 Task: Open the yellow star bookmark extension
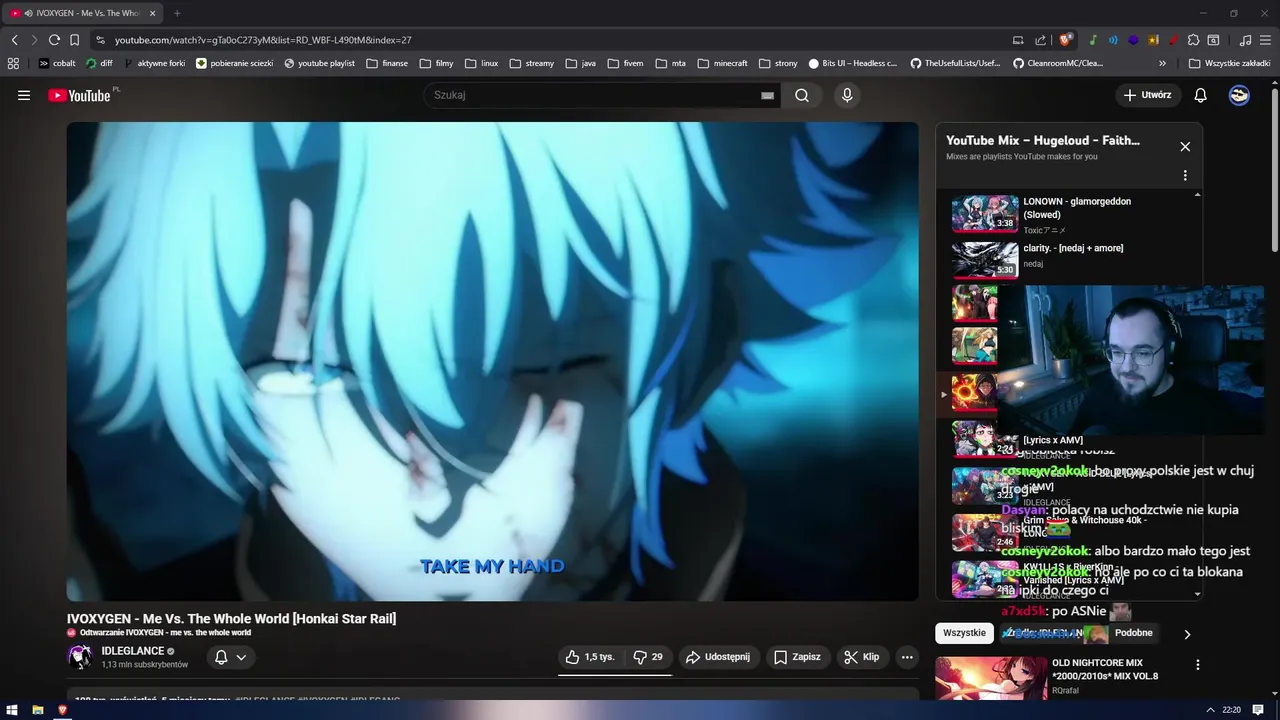[x=1153, y=40]
